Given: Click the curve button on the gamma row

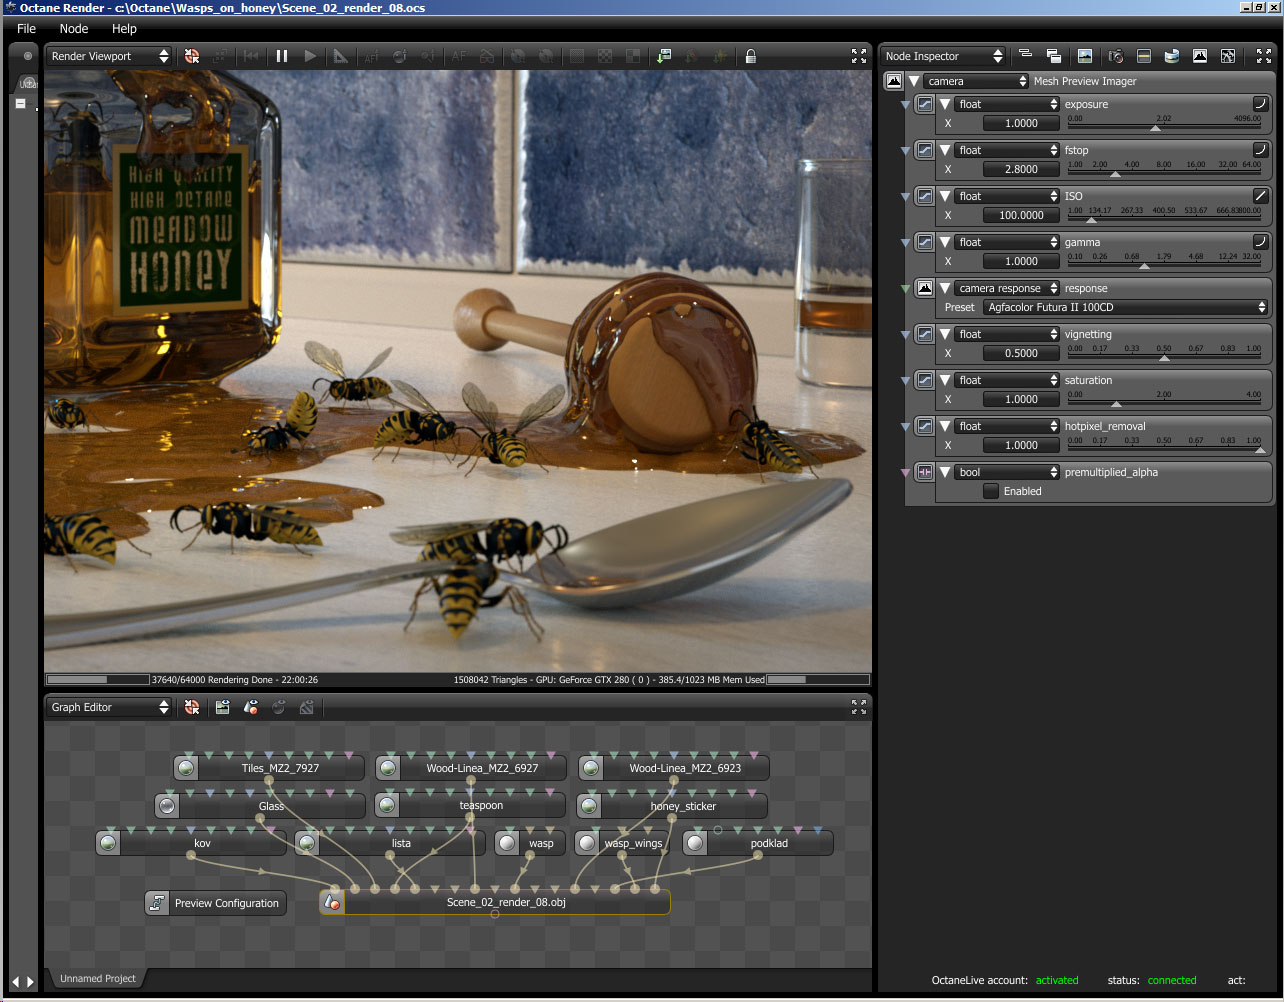Looking at the screenshot, I should click(1261, 242).
